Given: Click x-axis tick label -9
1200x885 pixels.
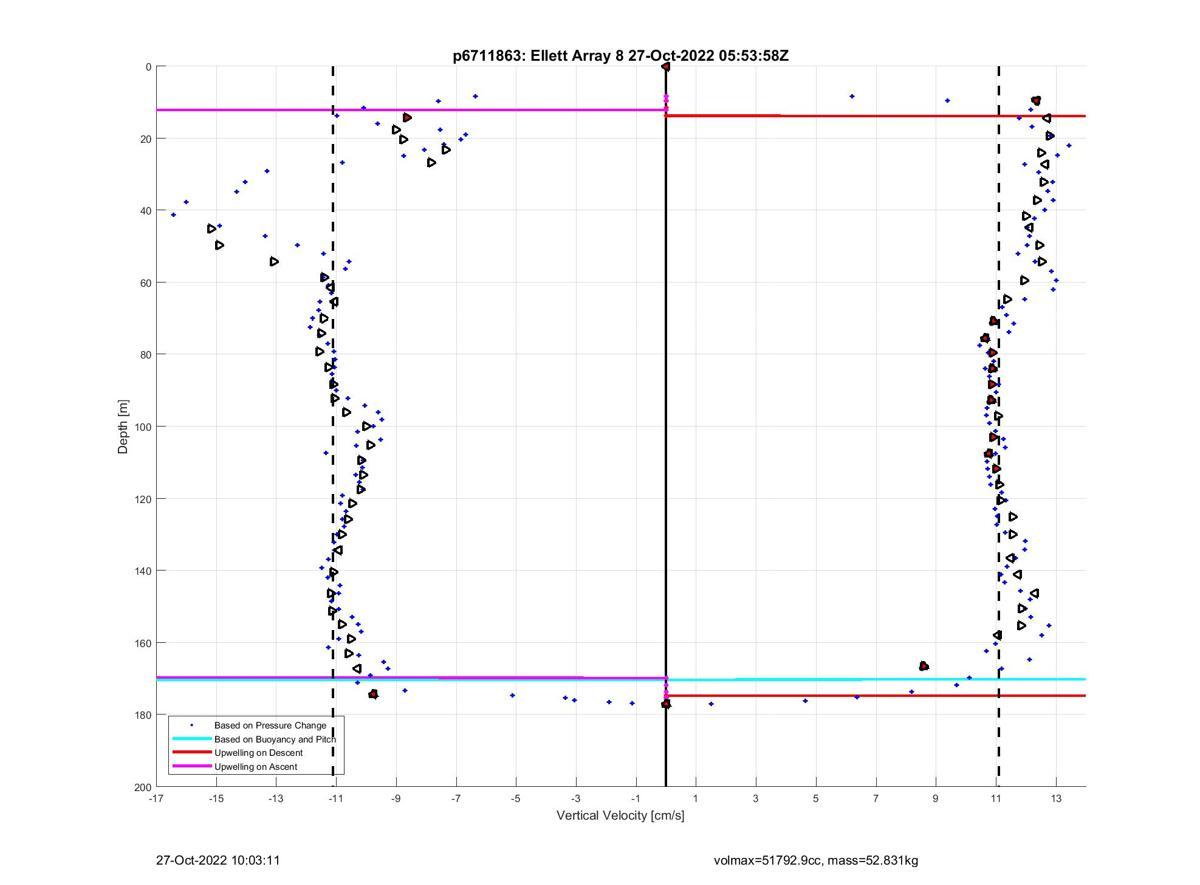Looking at the screenshot, I should [396, 797].
